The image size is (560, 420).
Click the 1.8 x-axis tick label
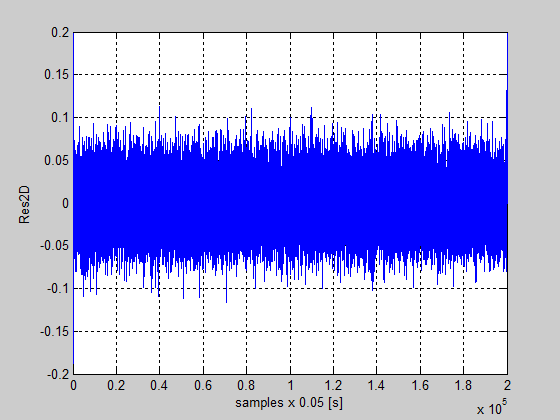463,385
